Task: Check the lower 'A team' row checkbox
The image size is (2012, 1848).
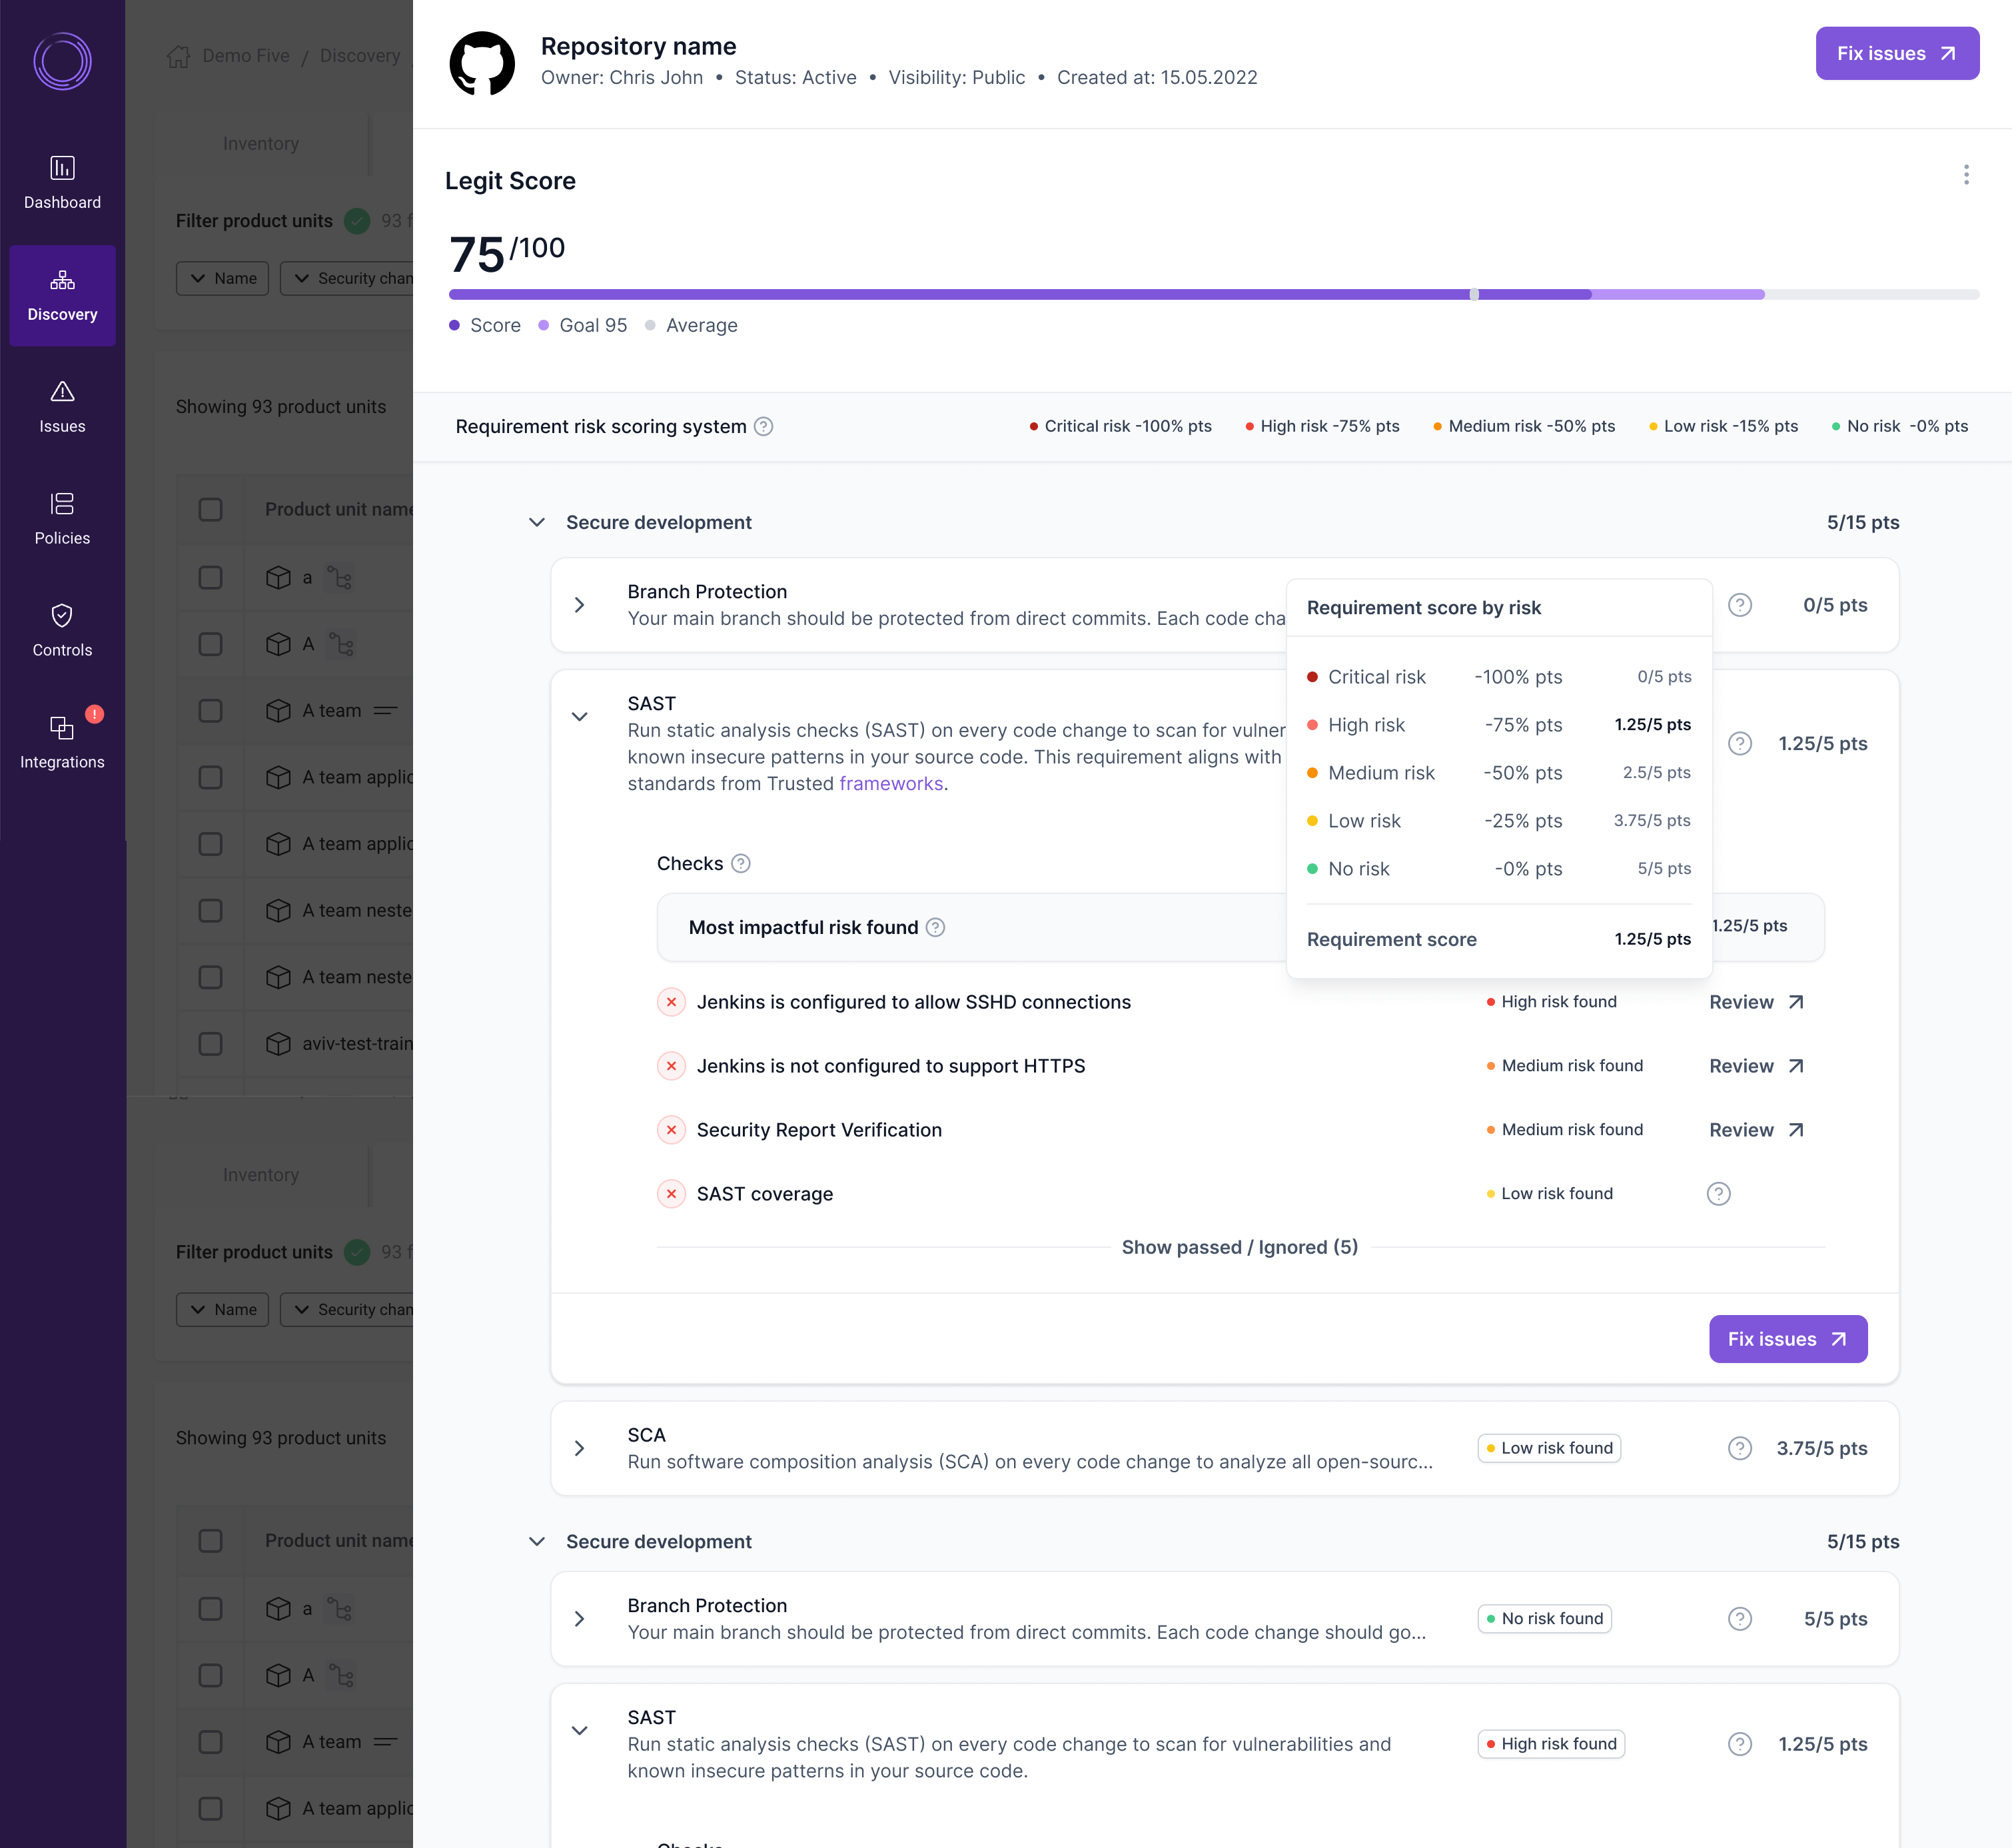Action: coord(210,1741)
